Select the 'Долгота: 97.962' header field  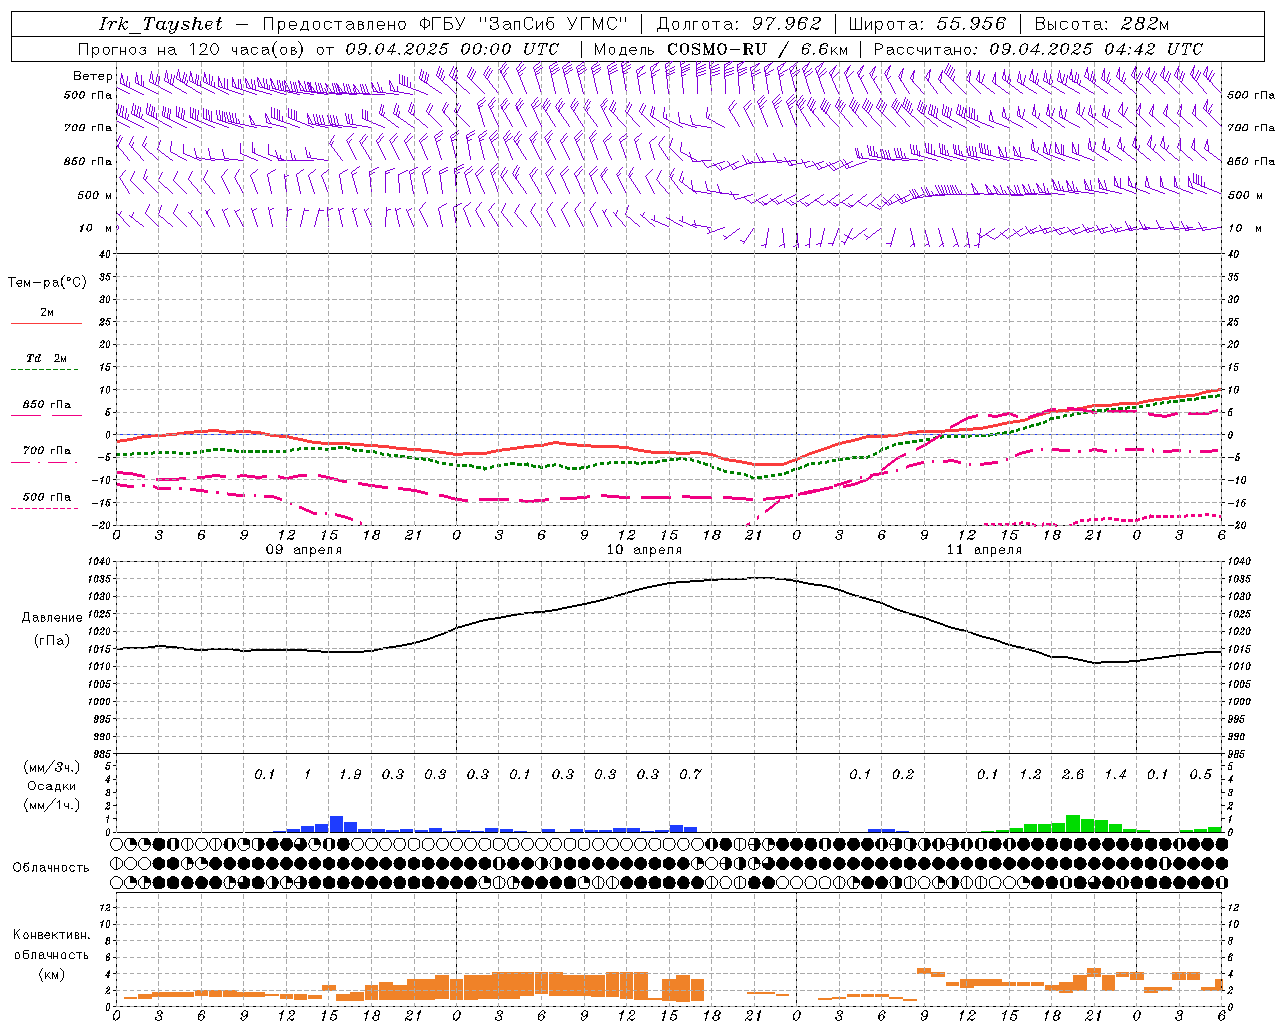click(x=738, y=24)
